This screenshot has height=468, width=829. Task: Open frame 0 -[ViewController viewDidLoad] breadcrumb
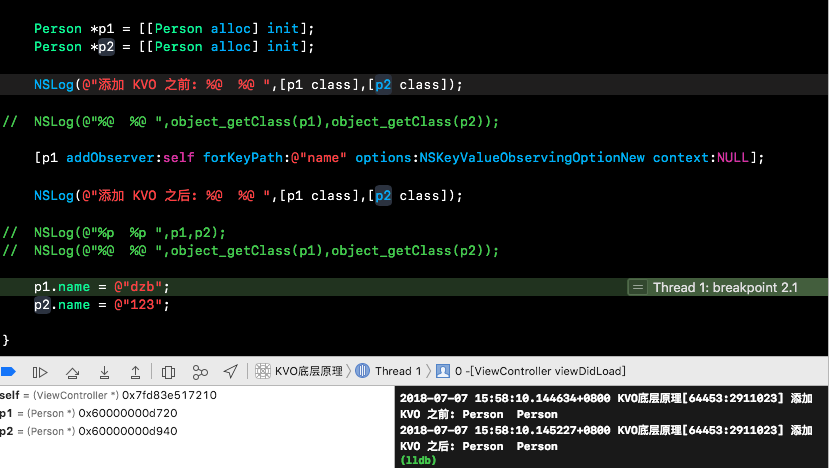tap(540, 371)
